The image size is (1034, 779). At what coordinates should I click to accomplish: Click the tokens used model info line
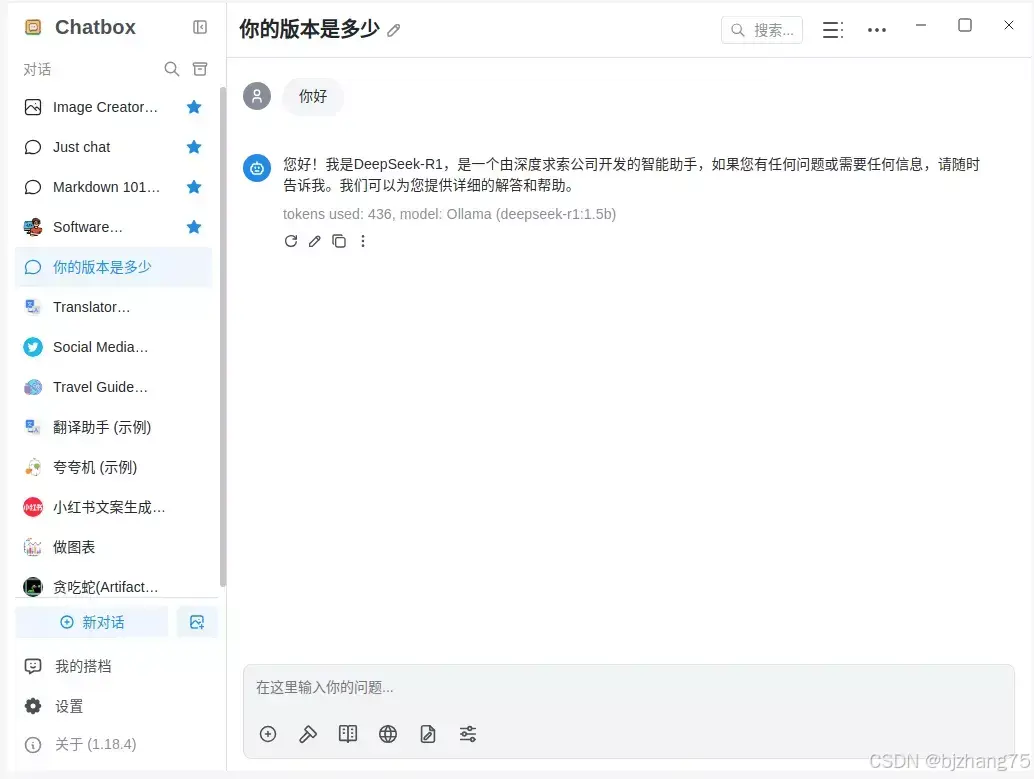pyautogui.click(x=450, y=214)
